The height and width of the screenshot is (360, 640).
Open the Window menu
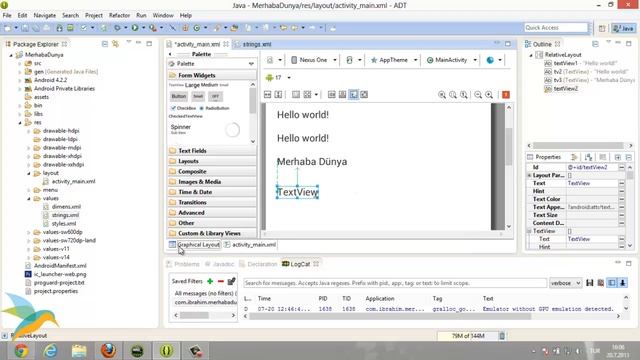[x=163, y=15]
